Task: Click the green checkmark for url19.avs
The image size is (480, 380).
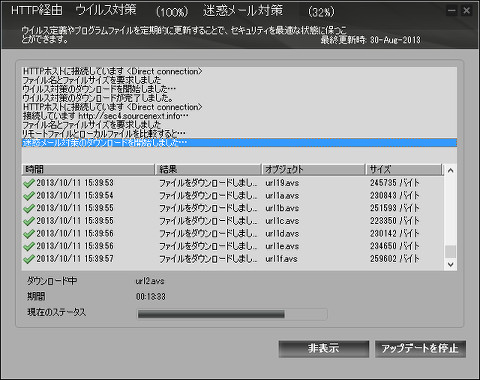Action: click(x=29, y=183)
